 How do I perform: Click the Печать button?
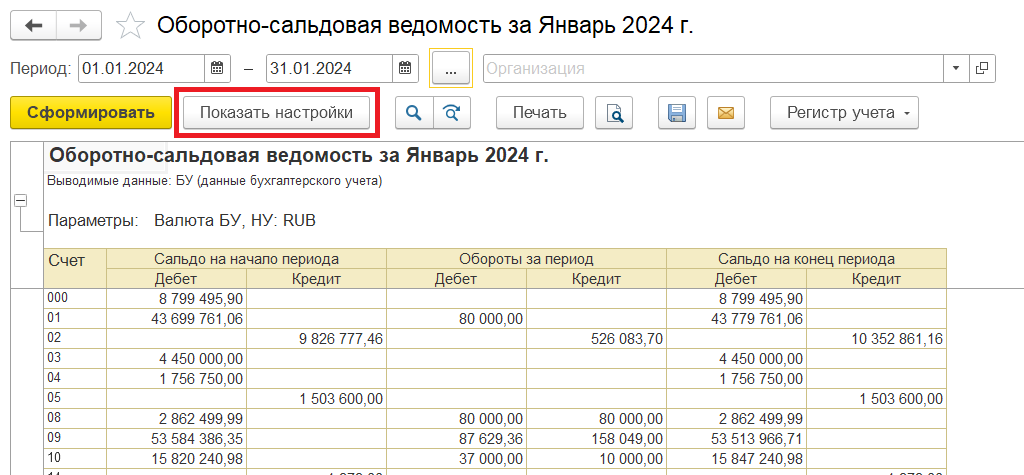[x=540, y=113]
